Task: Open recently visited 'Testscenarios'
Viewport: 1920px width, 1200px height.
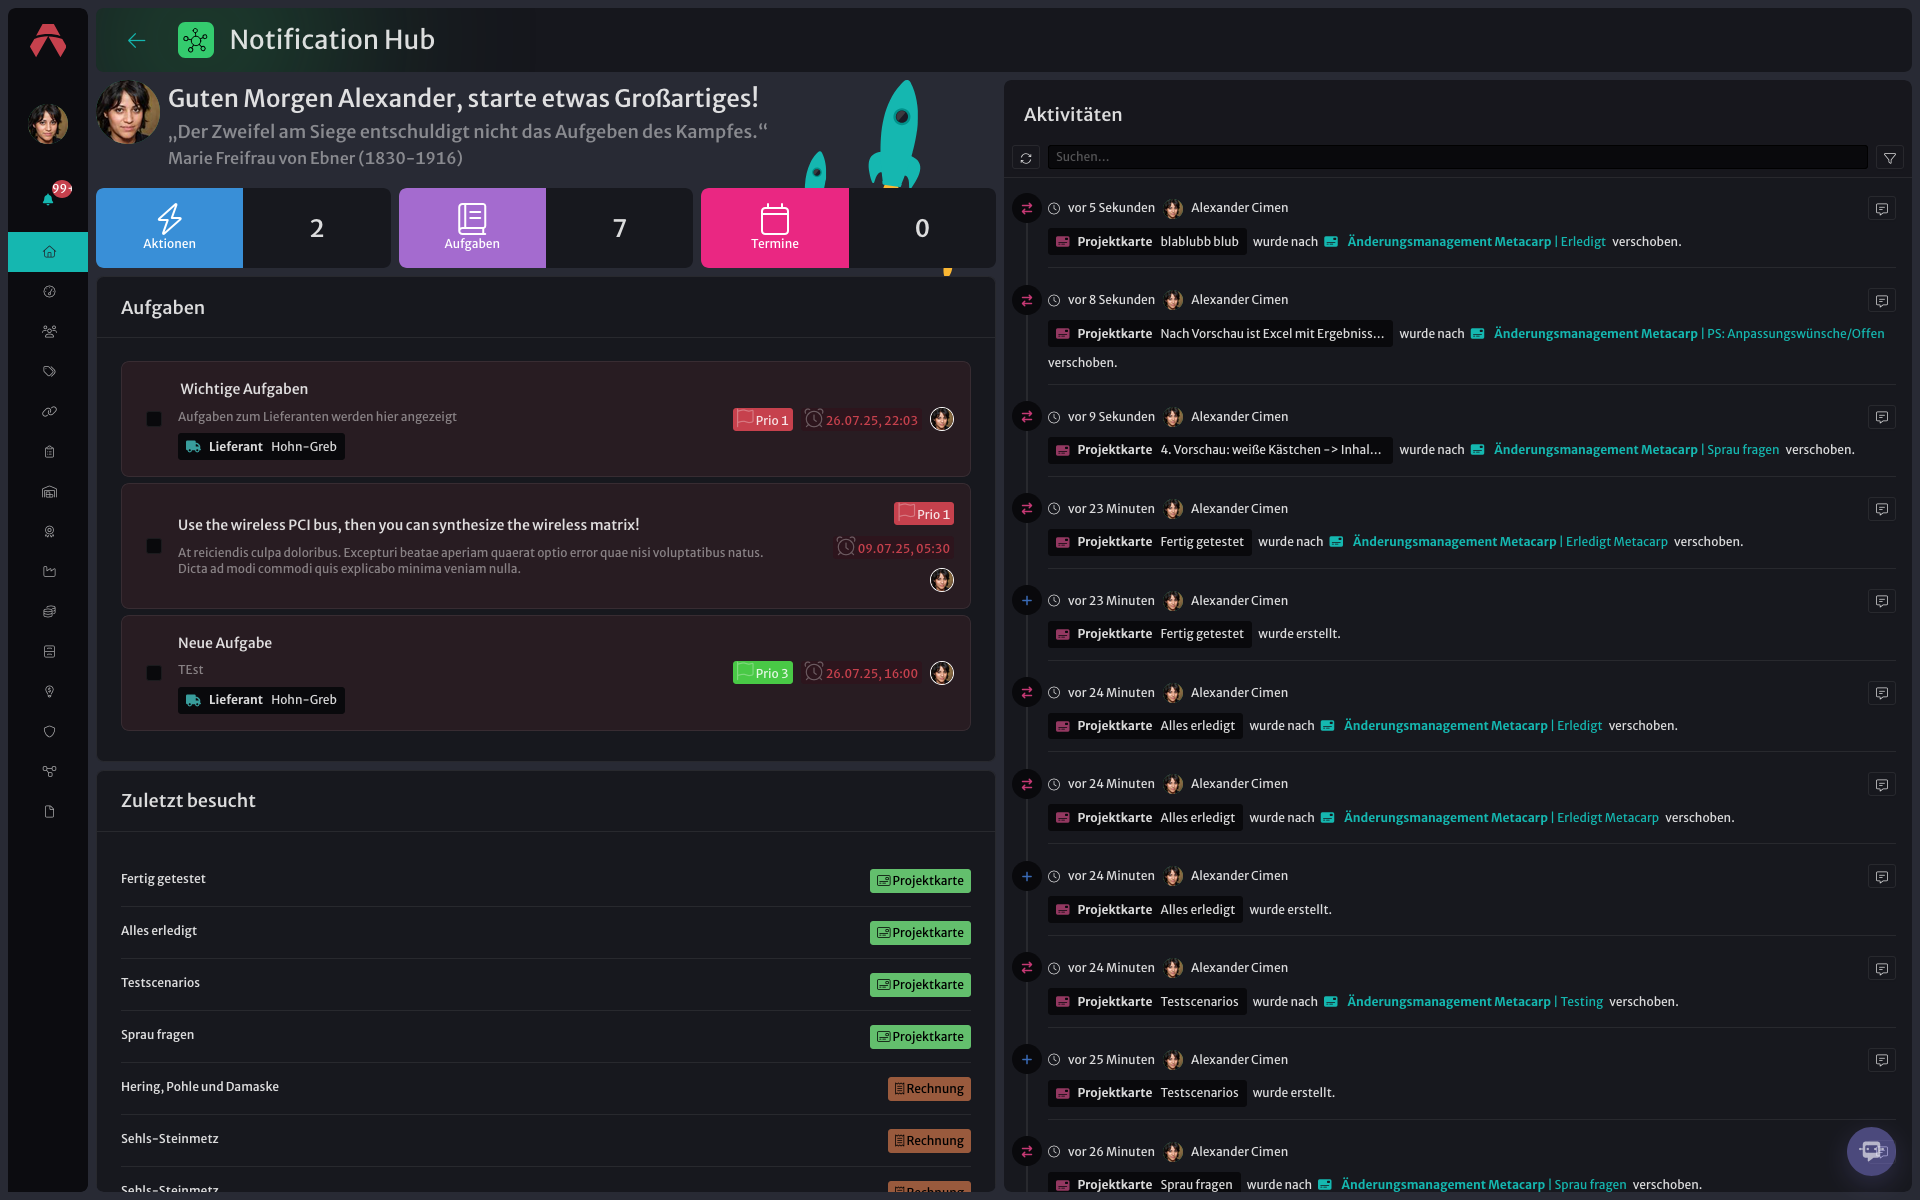Action: click(160, 983)
